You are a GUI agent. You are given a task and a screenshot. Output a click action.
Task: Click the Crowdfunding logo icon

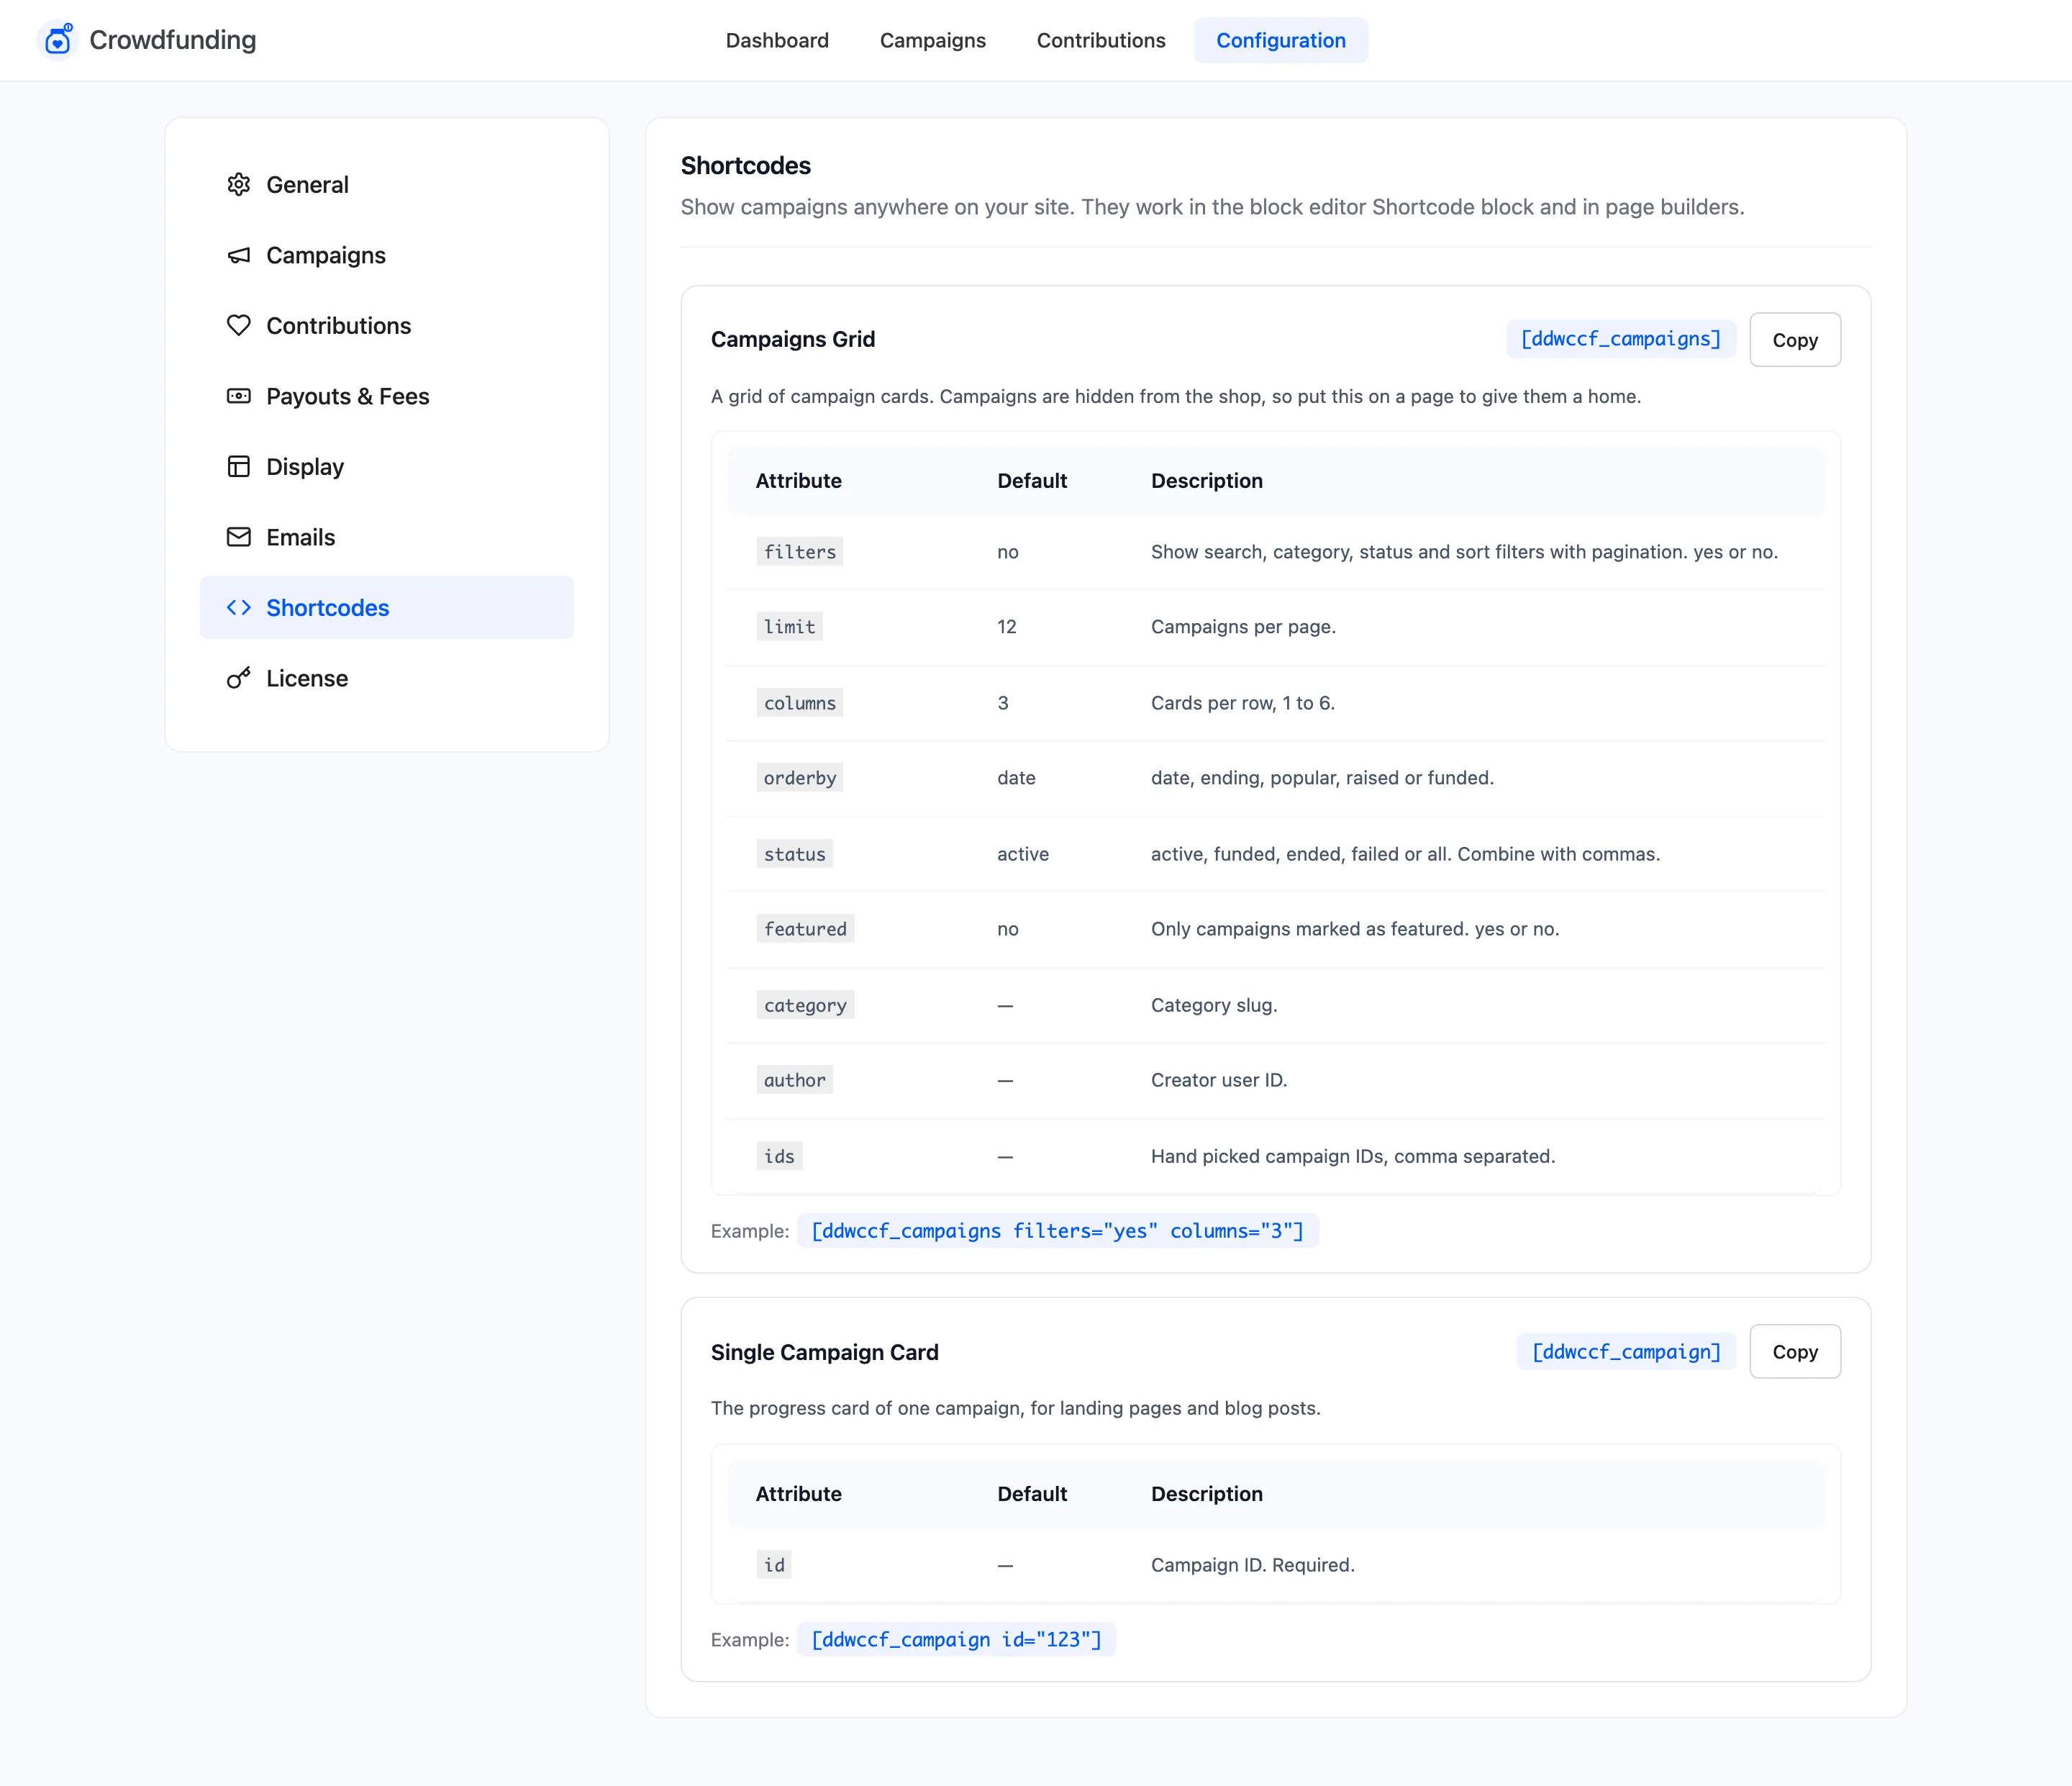pyautogui.click(x=58, y=40)
